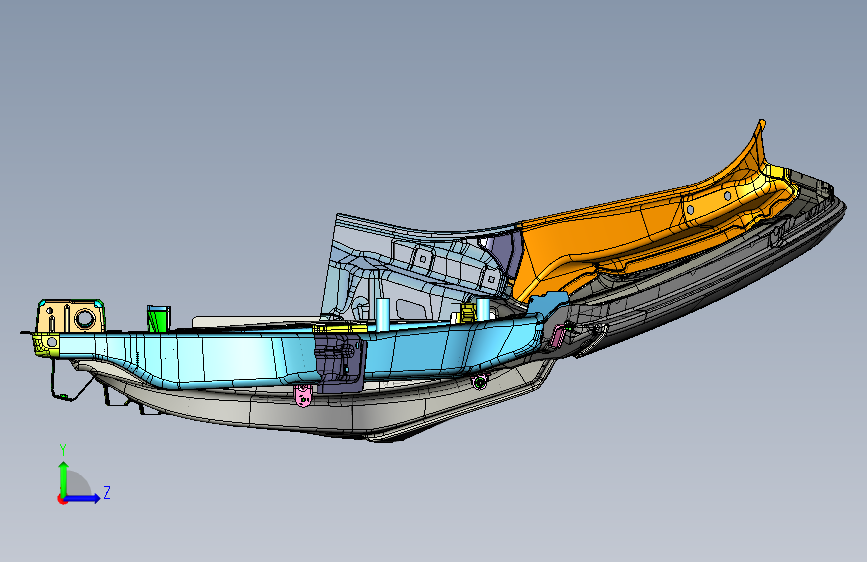
Task: Pick the pink clip under the cyan rail
Action: (x=304, y=396)
